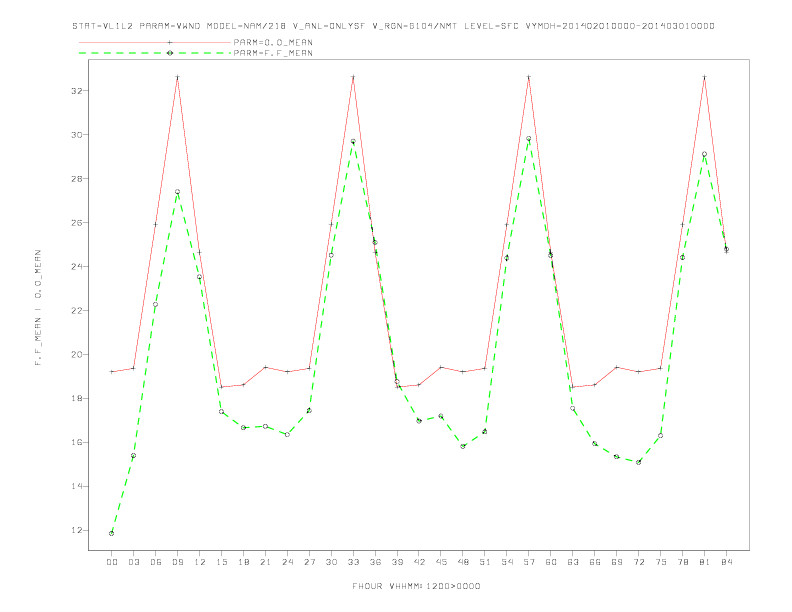
Task: Click the red legend line sample marker
Action: (170, 42)
